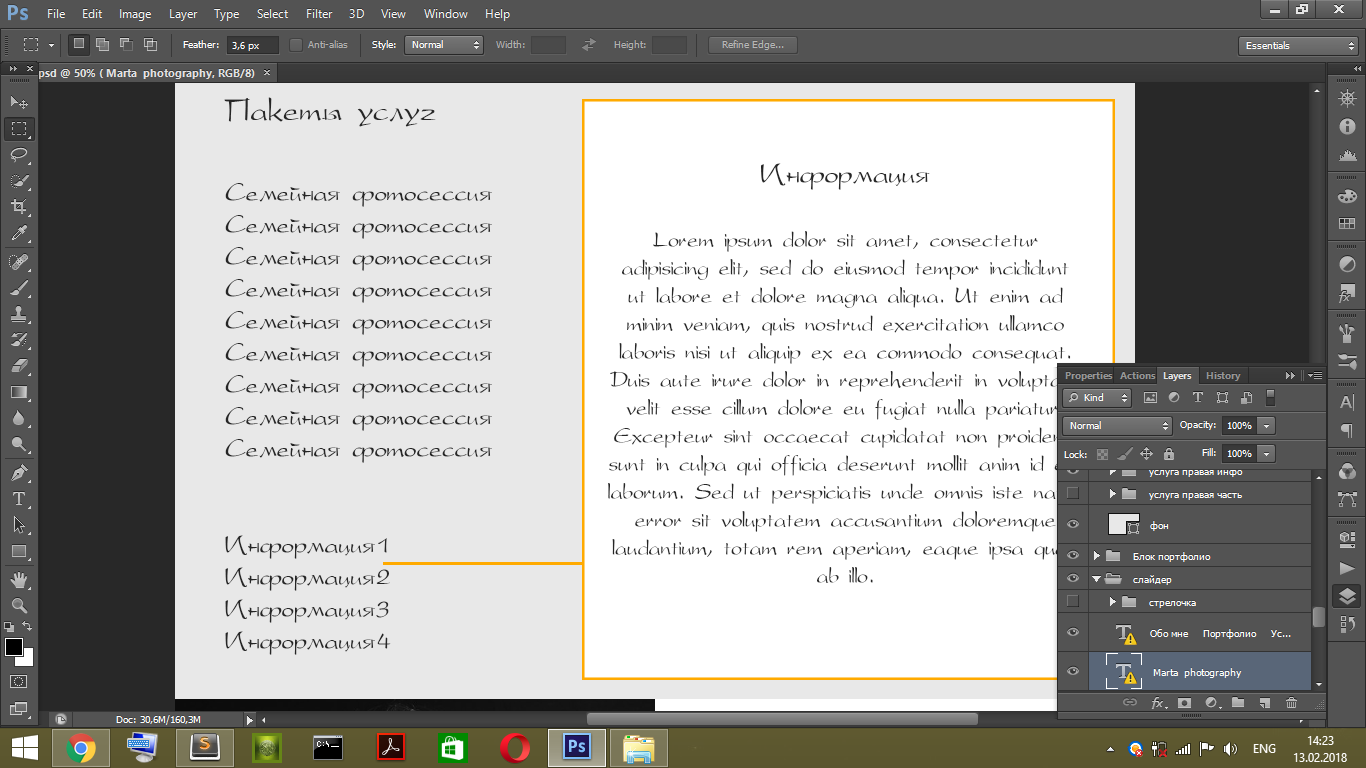Expand the услуга правая часть group

click(x=1113, y=494)
